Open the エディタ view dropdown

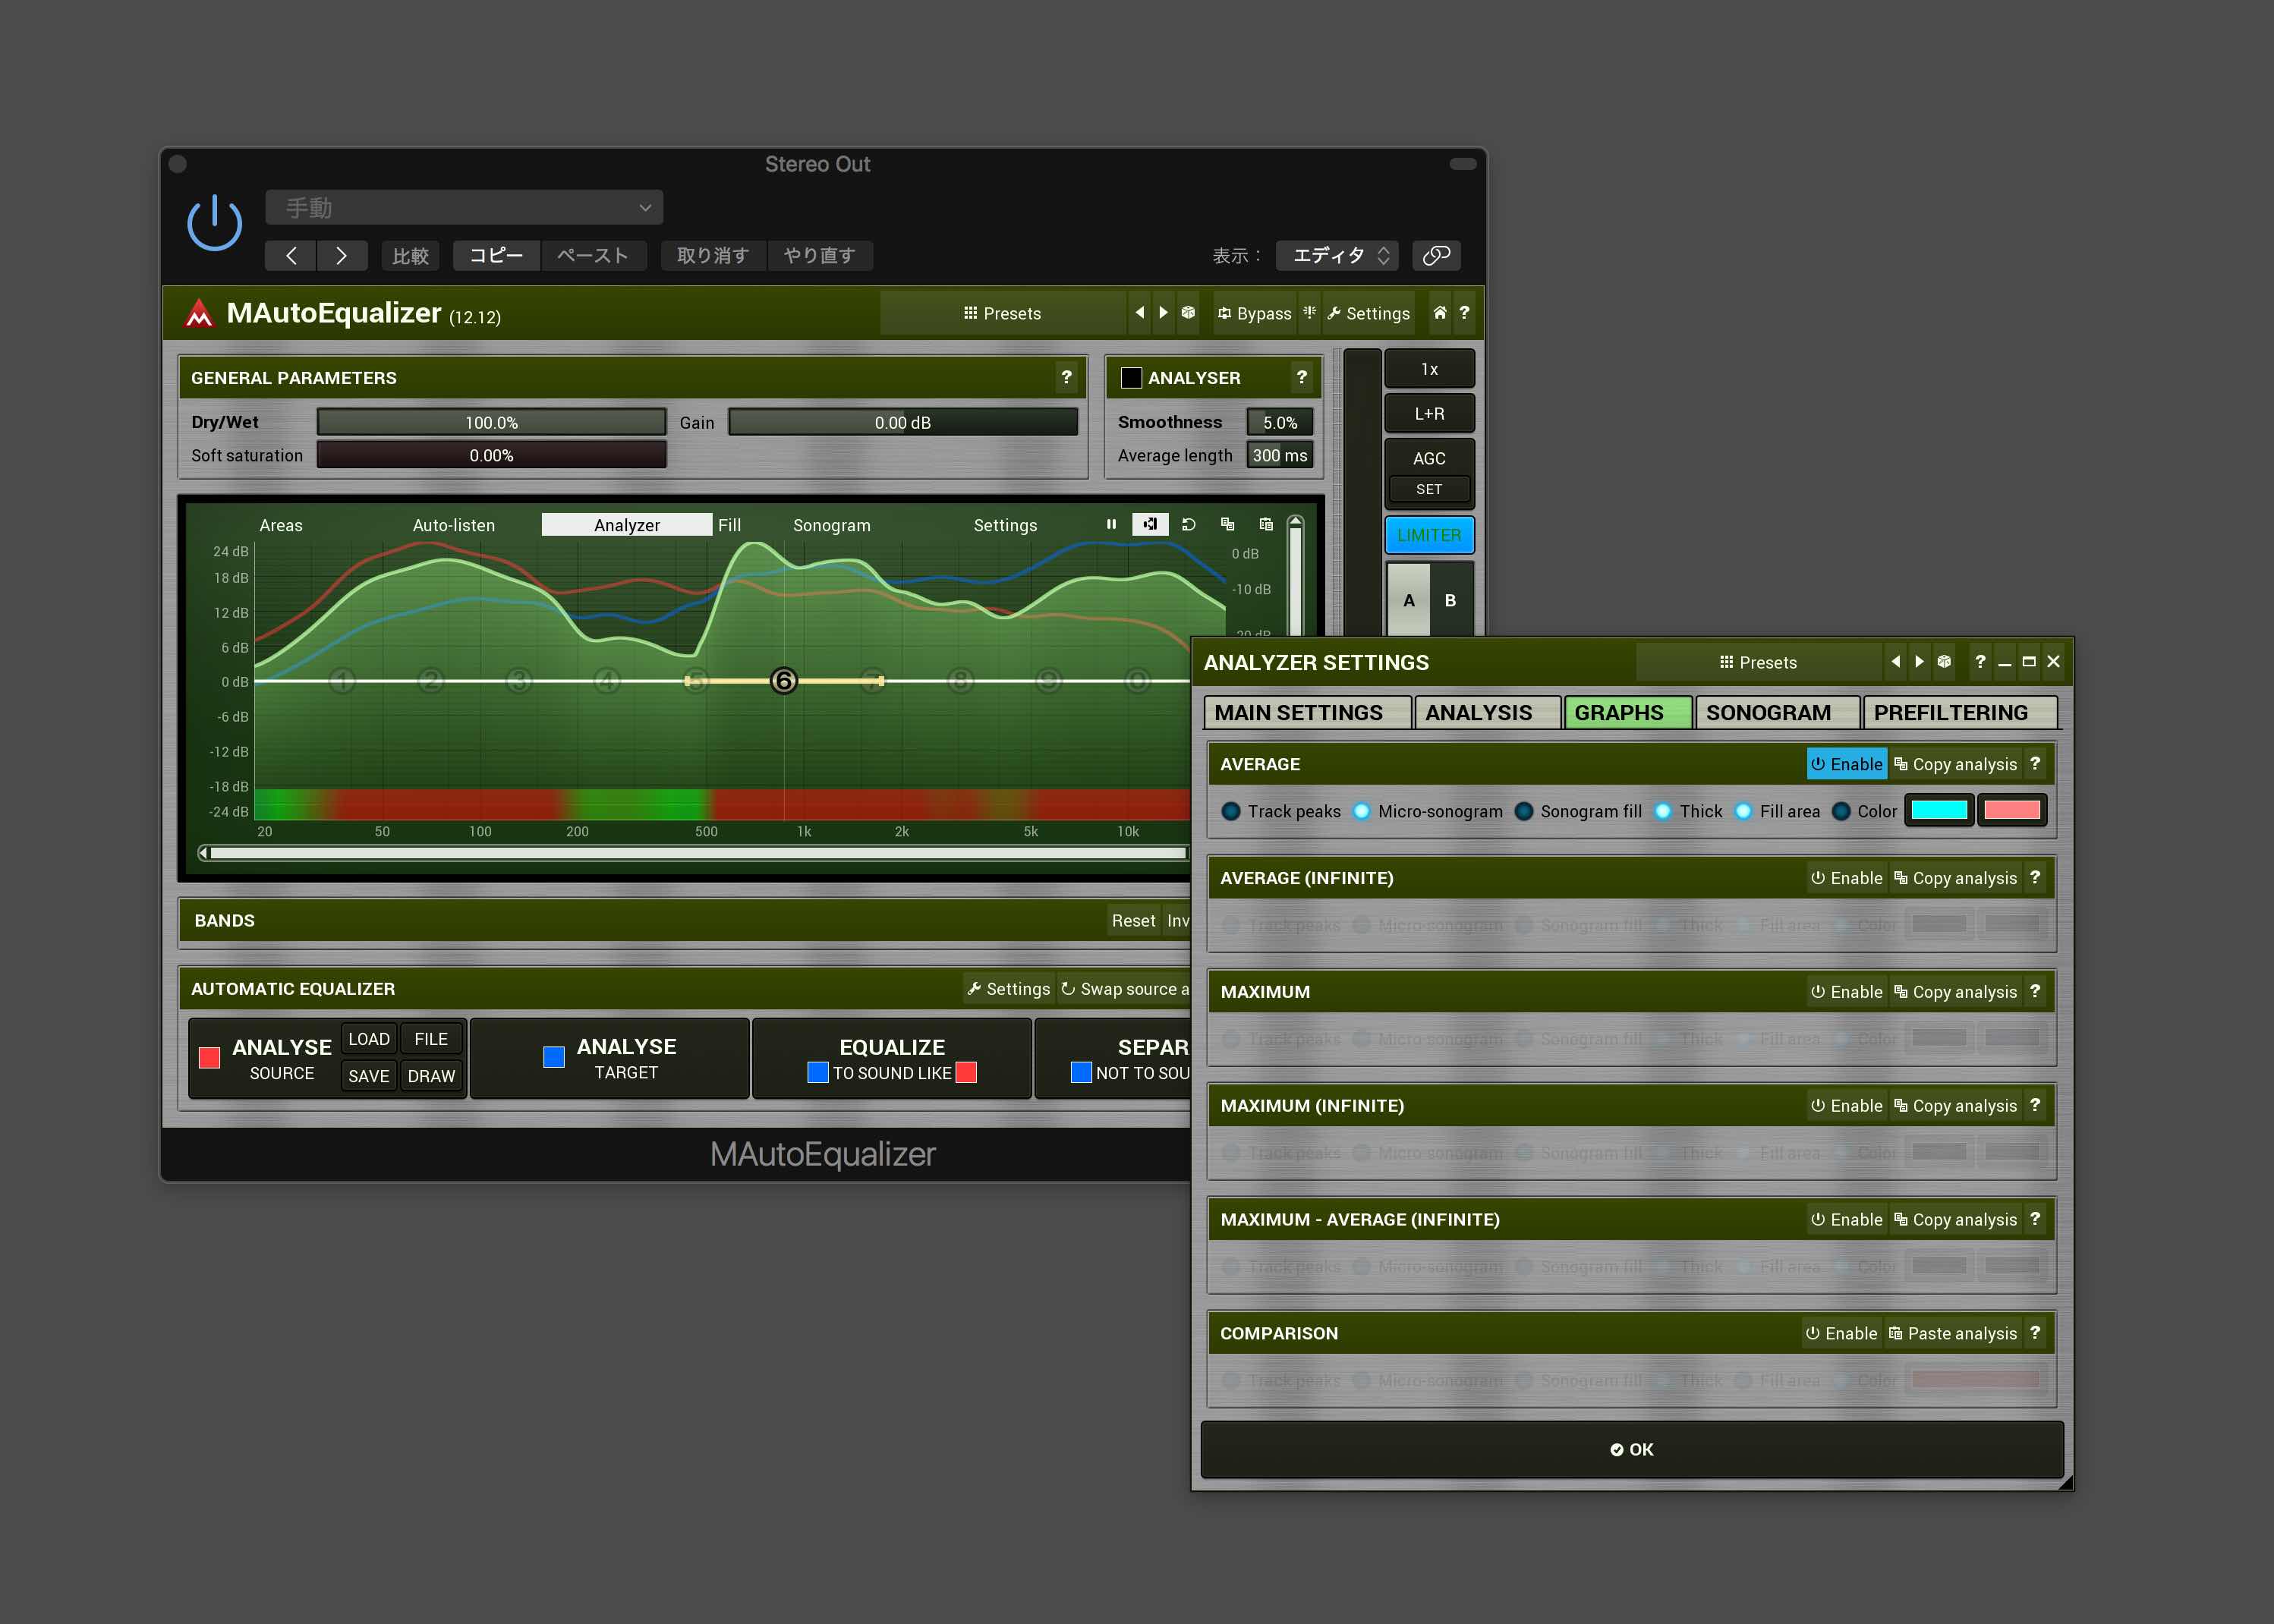click(x=1339, y=255)
